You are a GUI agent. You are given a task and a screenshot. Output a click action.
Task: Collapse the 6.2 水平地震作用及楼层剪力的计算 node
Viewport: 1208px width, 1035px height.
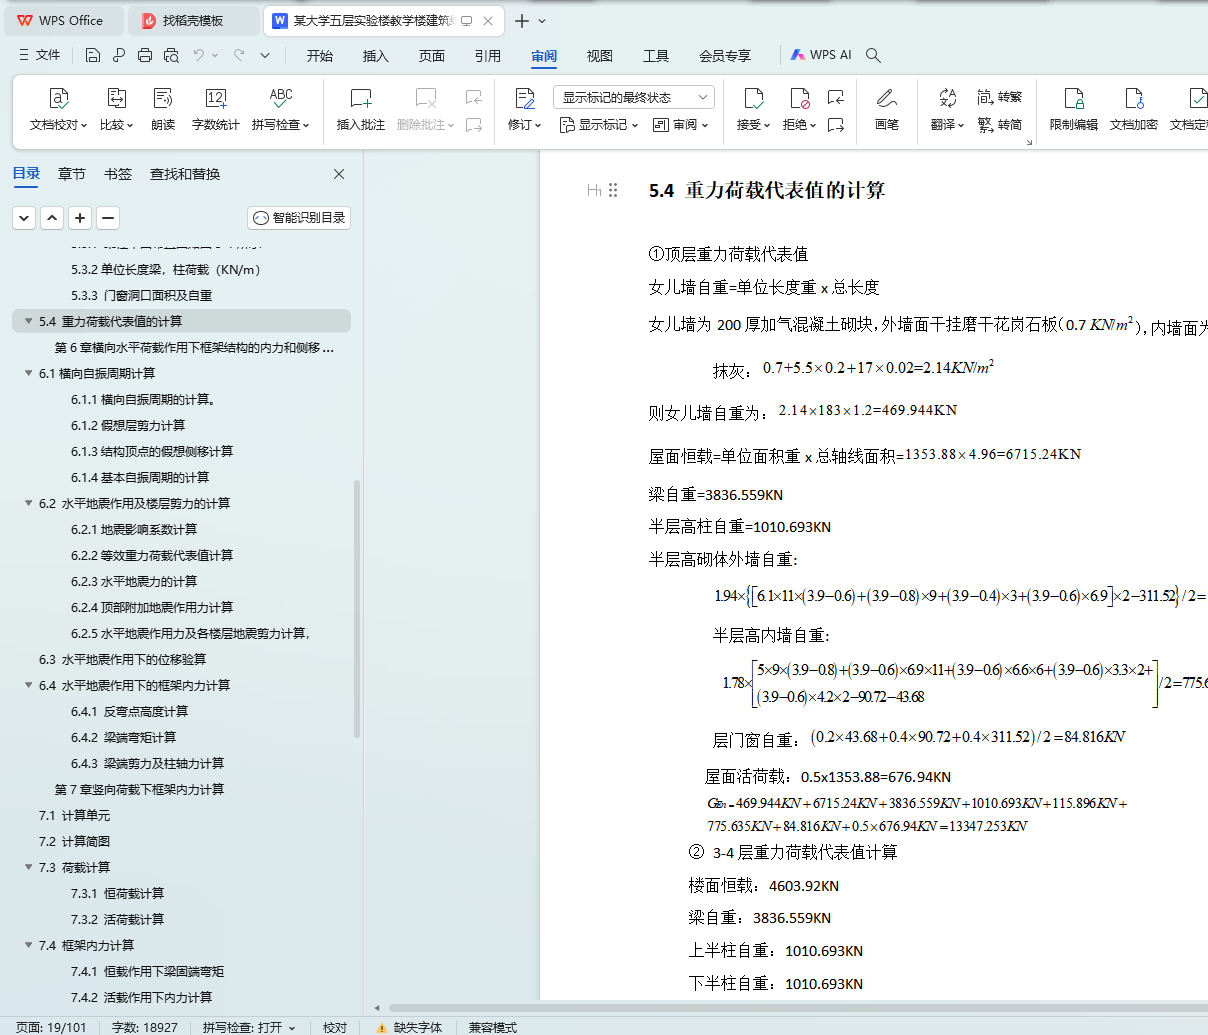pos(28,503)
